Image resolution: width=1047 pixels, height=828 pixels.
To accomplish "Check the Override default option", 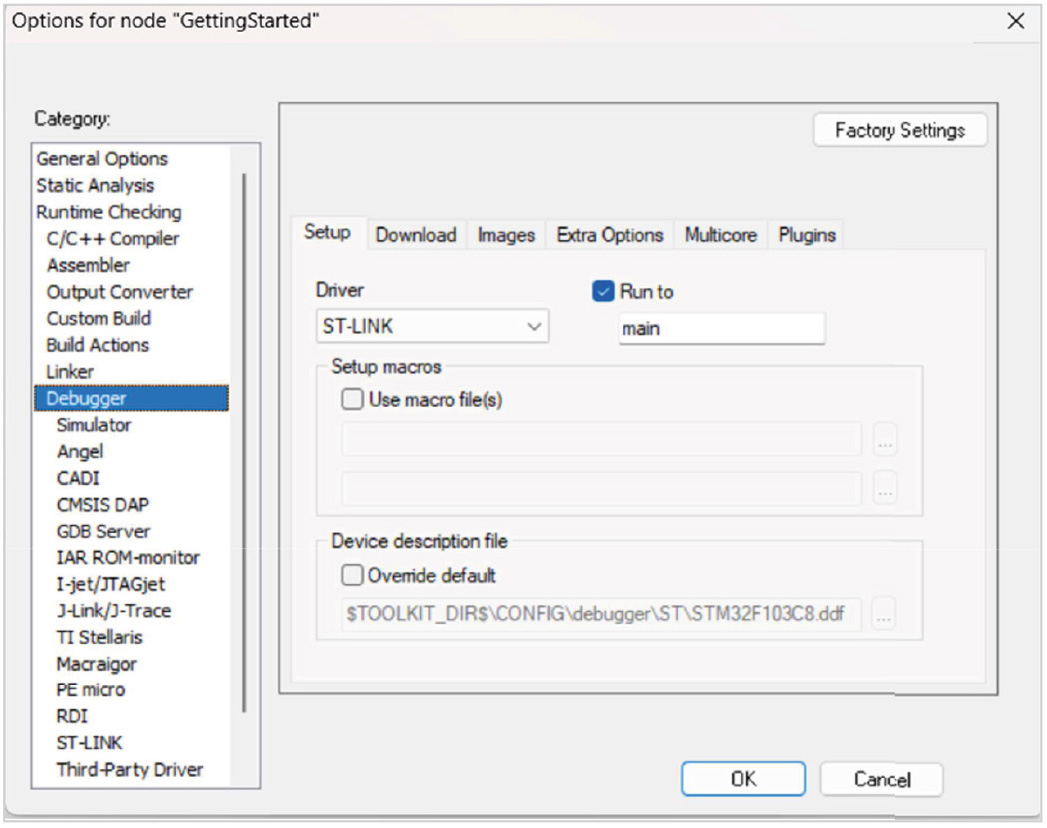I will tap(352, 576).
